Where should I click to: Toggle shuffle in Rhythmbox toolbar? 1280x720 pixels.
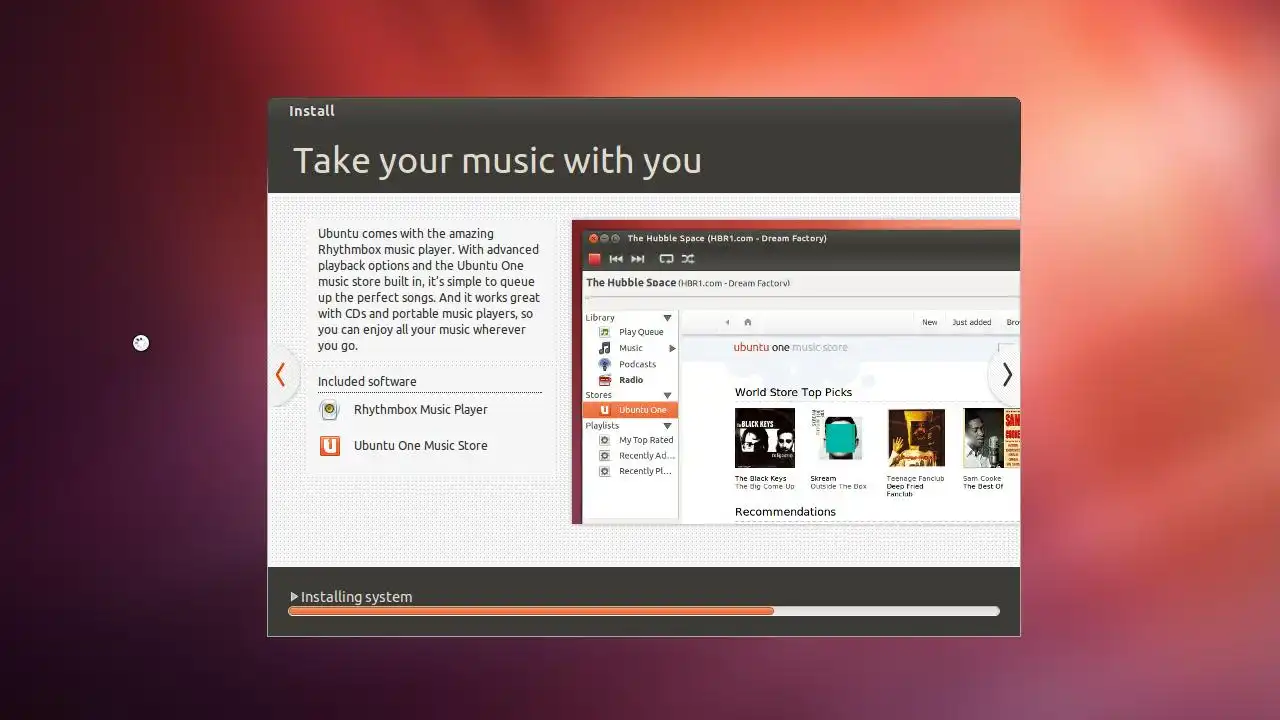coord(688,259)
